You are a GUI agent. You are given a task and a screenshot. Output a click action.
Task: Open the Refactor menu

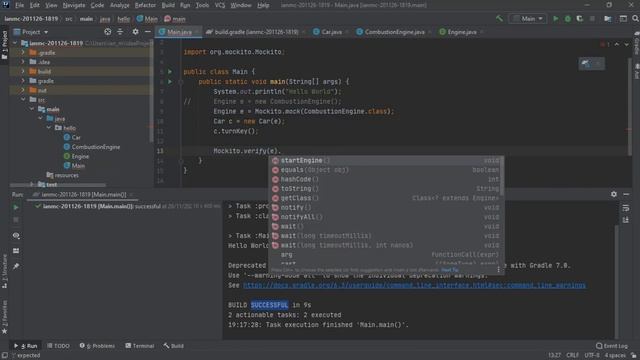click(145, 5)
